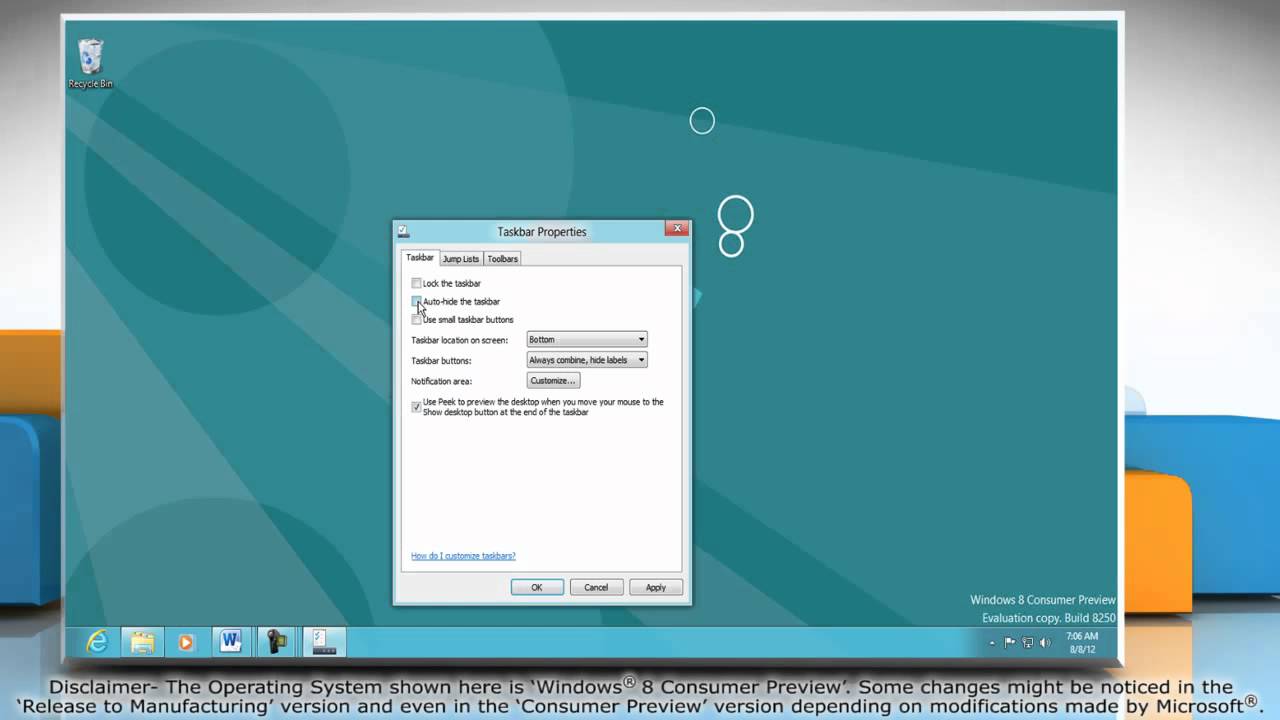Confirm with the OK button
1280x720 pixels.
(537, 587)
